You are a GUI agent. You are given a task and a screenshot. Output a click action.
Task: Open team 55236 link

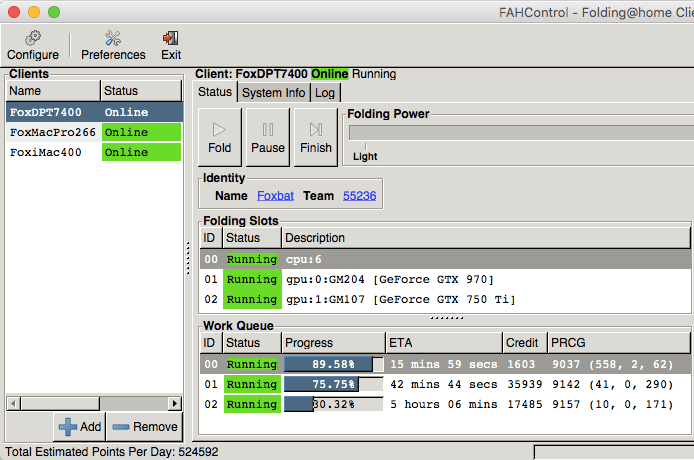(x=359, y=196)
